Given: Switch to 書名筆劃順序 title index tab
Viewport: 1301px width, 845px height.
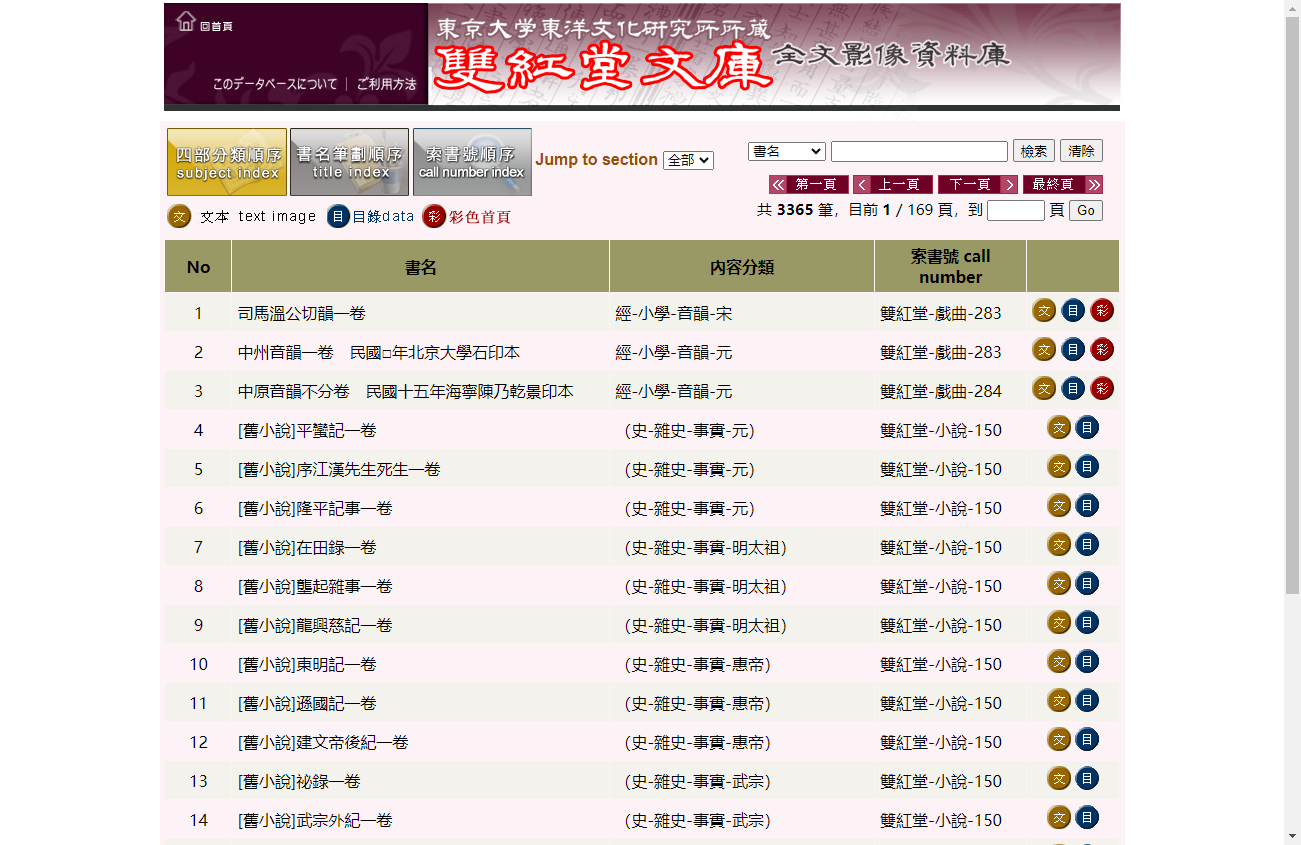Looking at the screenshot, I should pyautogui.click(x=349, y=162).
